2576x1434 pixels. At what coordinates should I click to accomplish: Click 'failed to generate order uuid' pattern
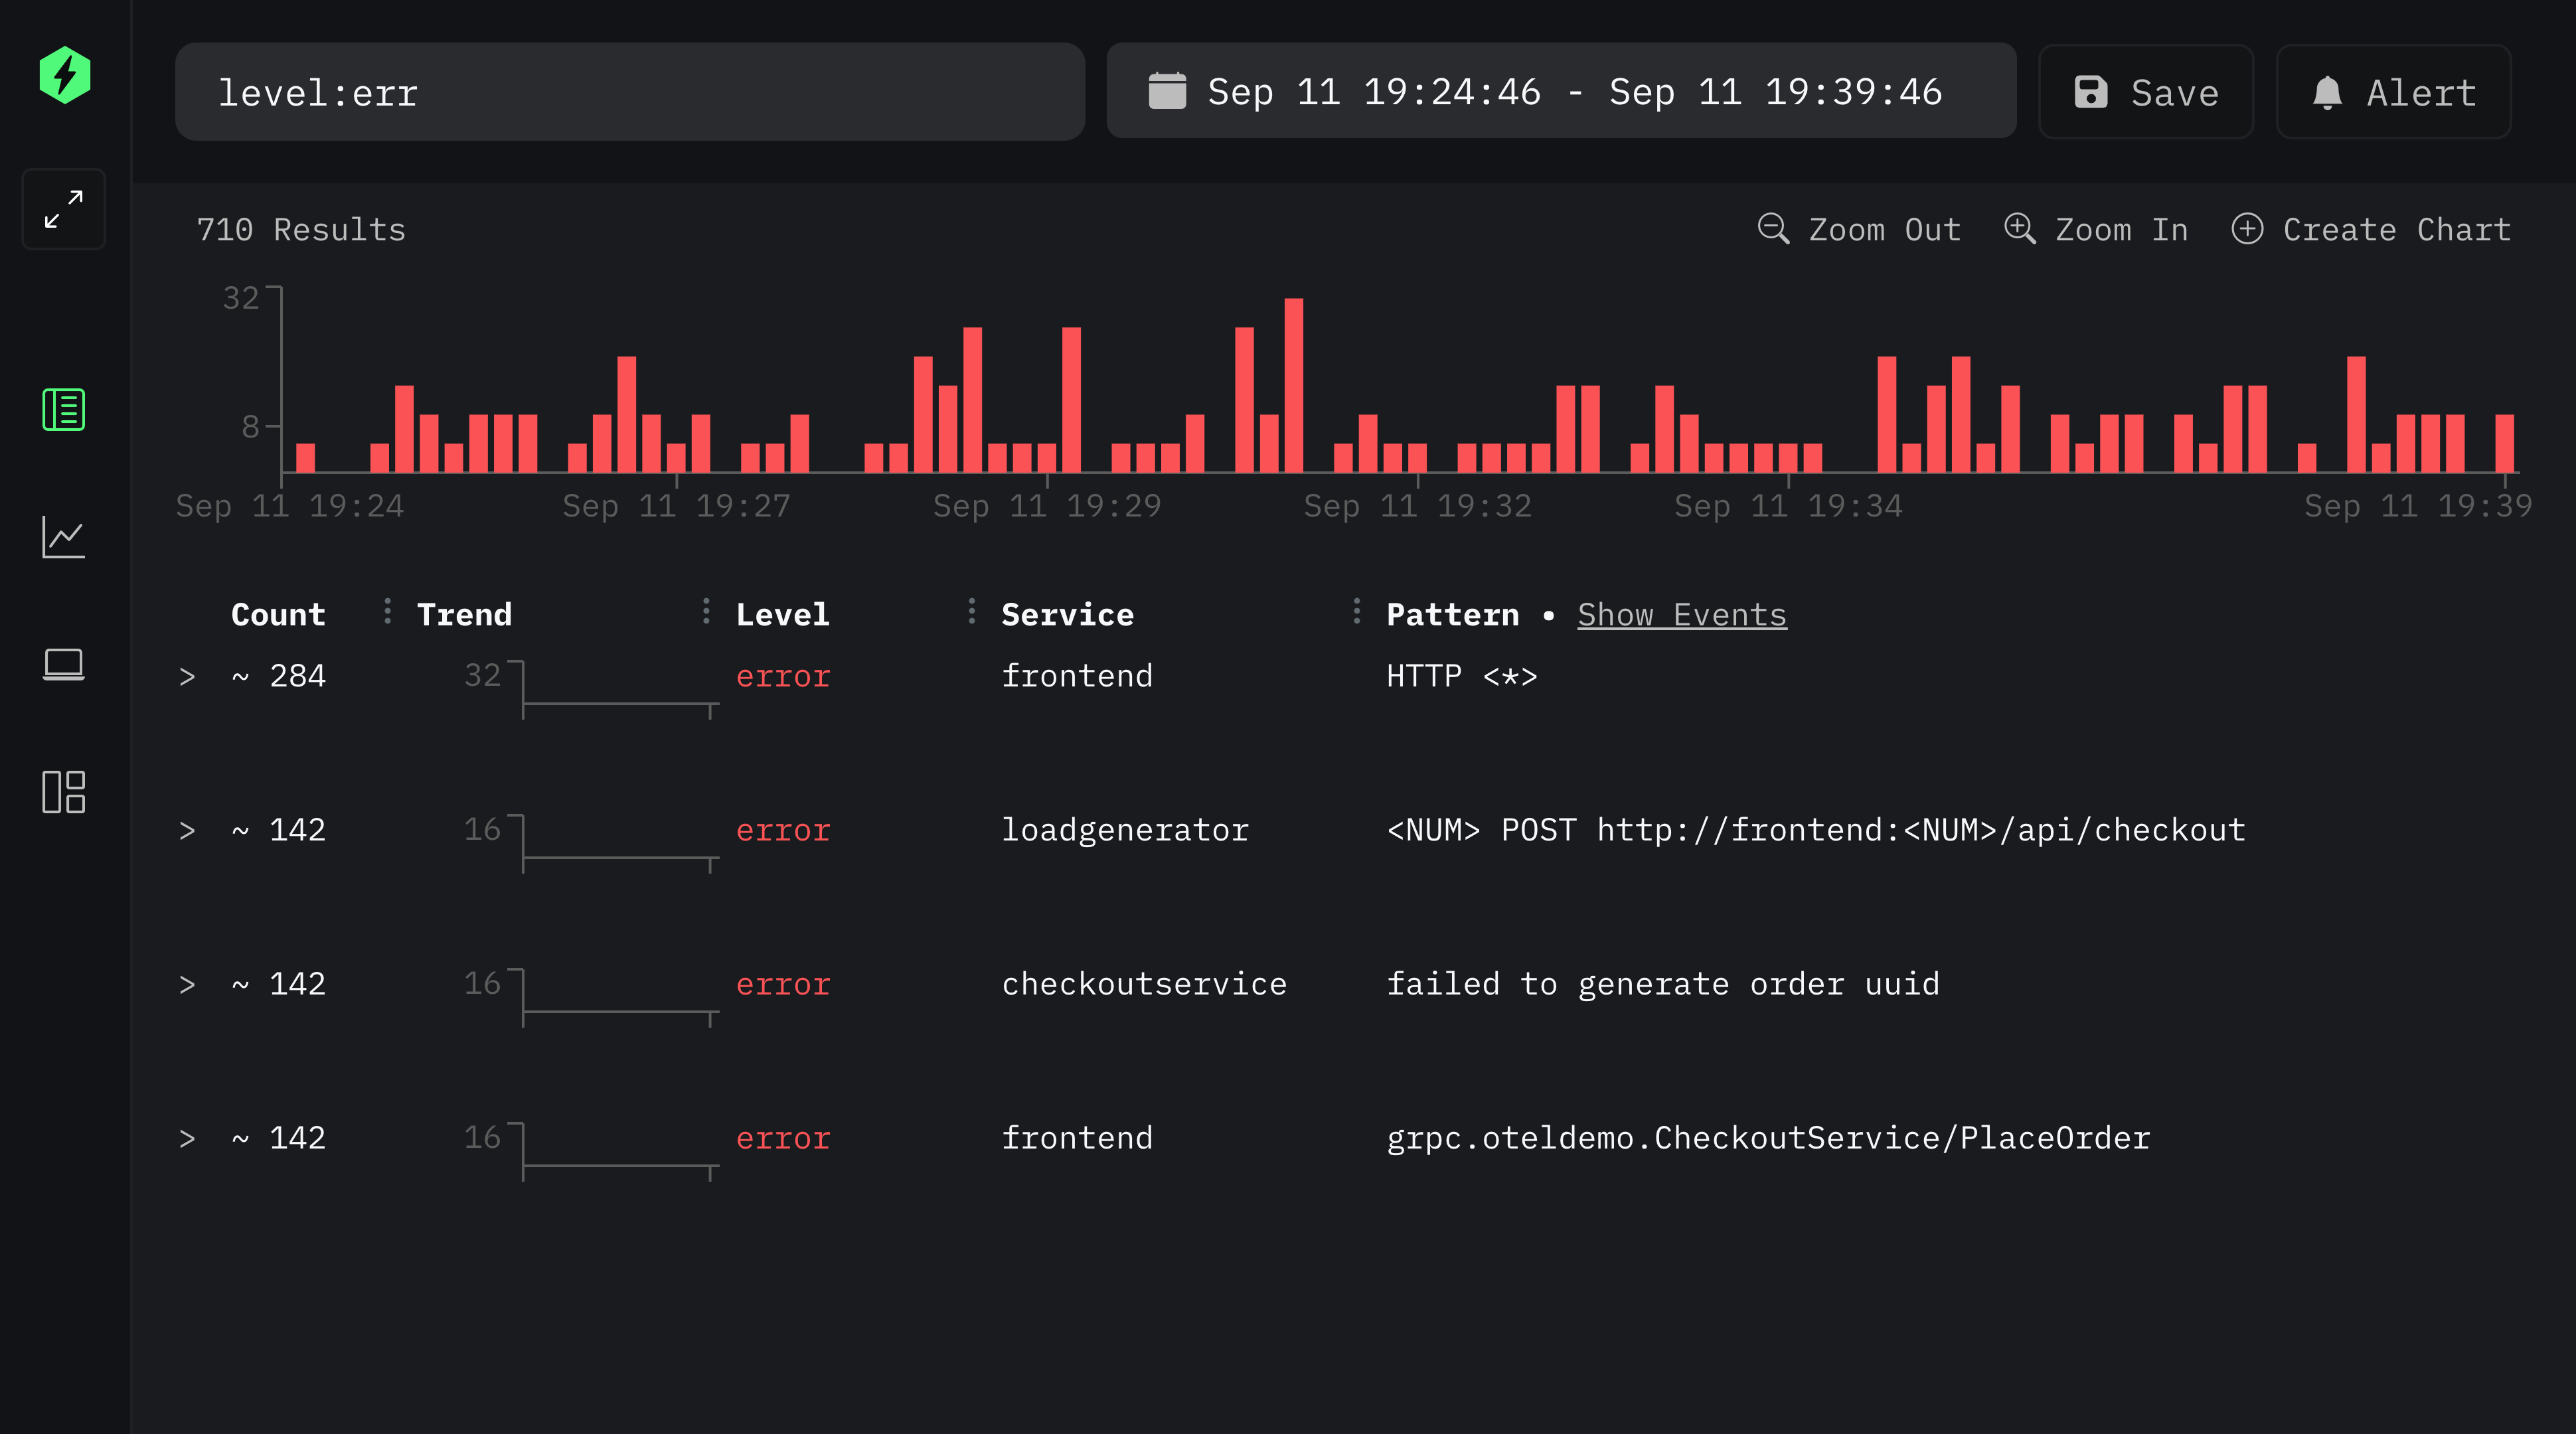point(1663,984)
